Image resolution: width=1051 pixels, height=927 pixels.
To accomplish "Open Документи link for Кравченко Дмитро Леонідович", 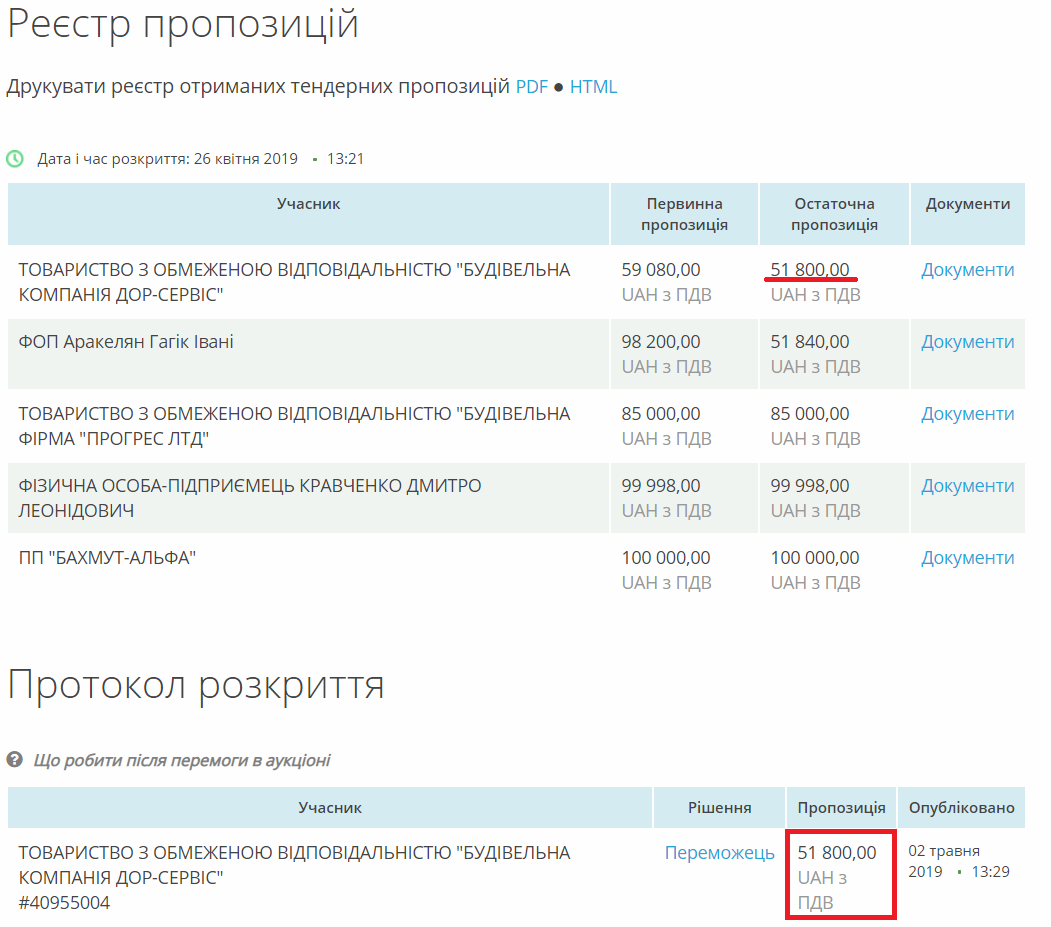I will (x=967, y=486).
